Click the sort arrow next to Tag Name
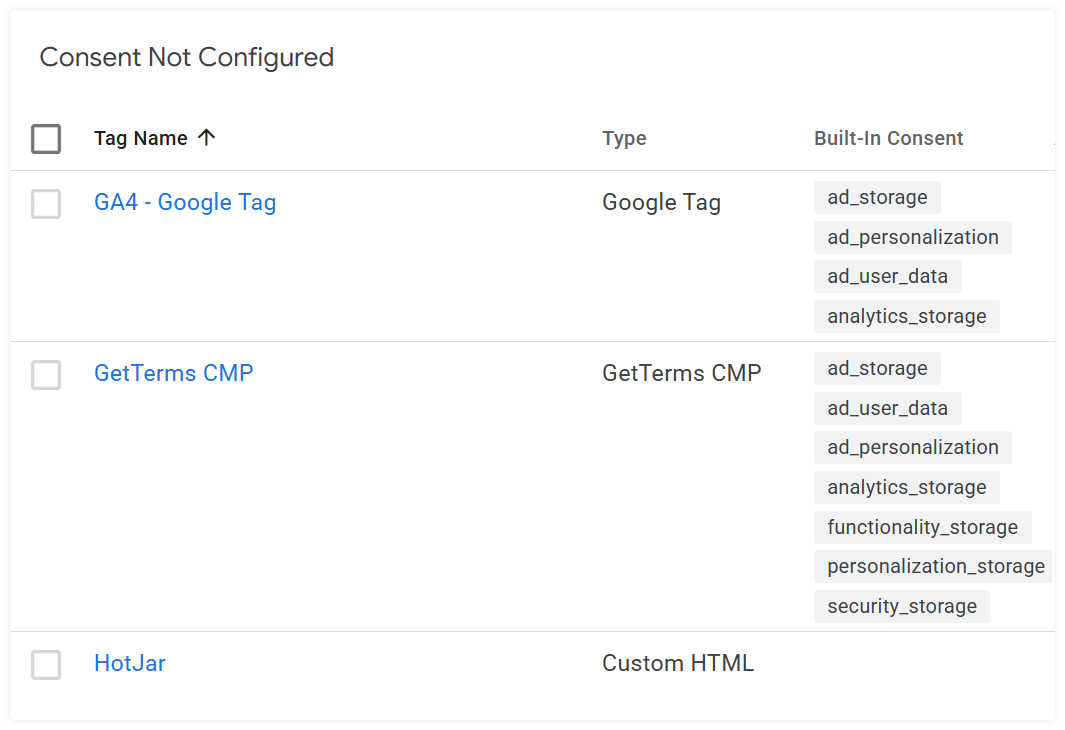Viewport: 1065px width, 730px height. click(206, 138)
